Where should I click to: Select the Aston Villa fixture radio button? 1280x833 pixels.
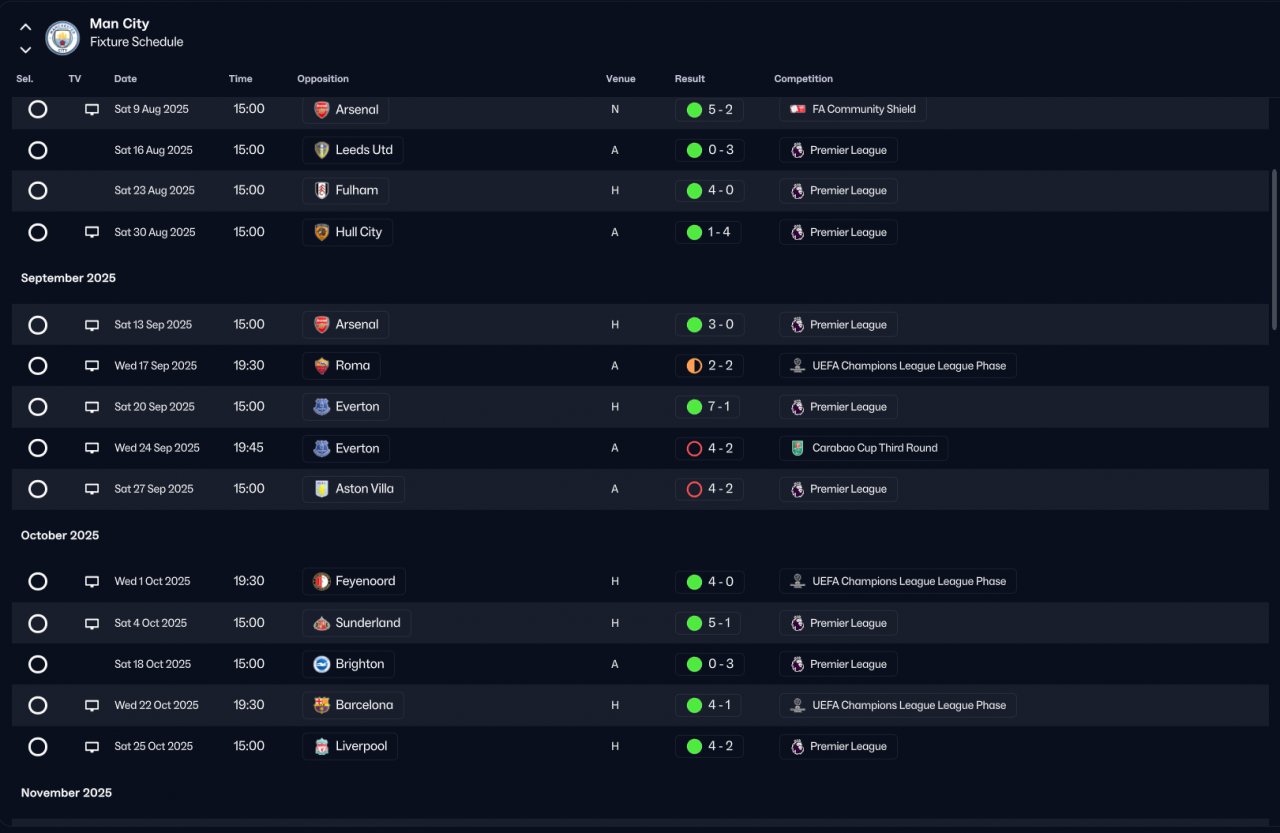coord(38,489)
